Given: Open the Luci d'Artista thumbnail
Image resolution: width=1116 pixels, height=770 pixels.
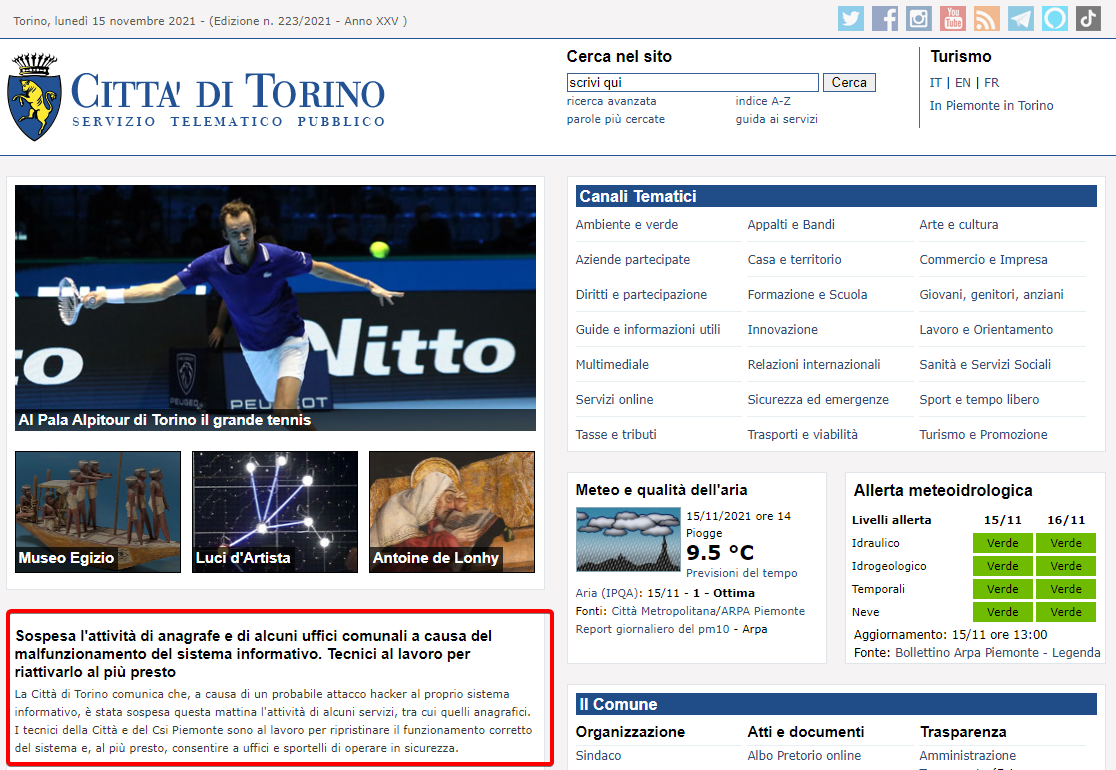Looking at the screenshot, I should [275, 512].
